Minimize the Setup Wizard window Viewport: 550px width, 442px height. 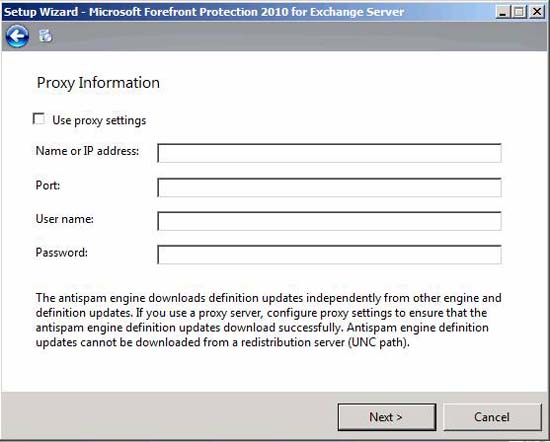pos(503,12)
